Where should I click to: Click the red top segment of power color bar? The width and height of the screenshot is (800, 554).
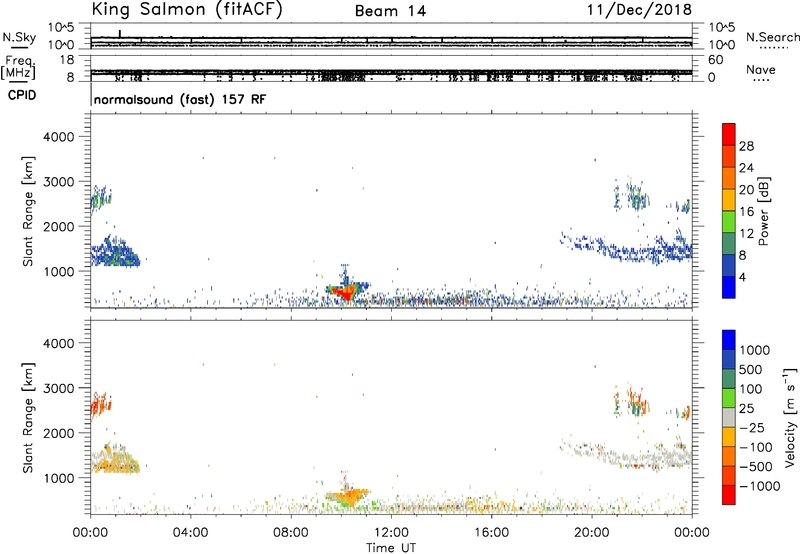click(729, 134)
